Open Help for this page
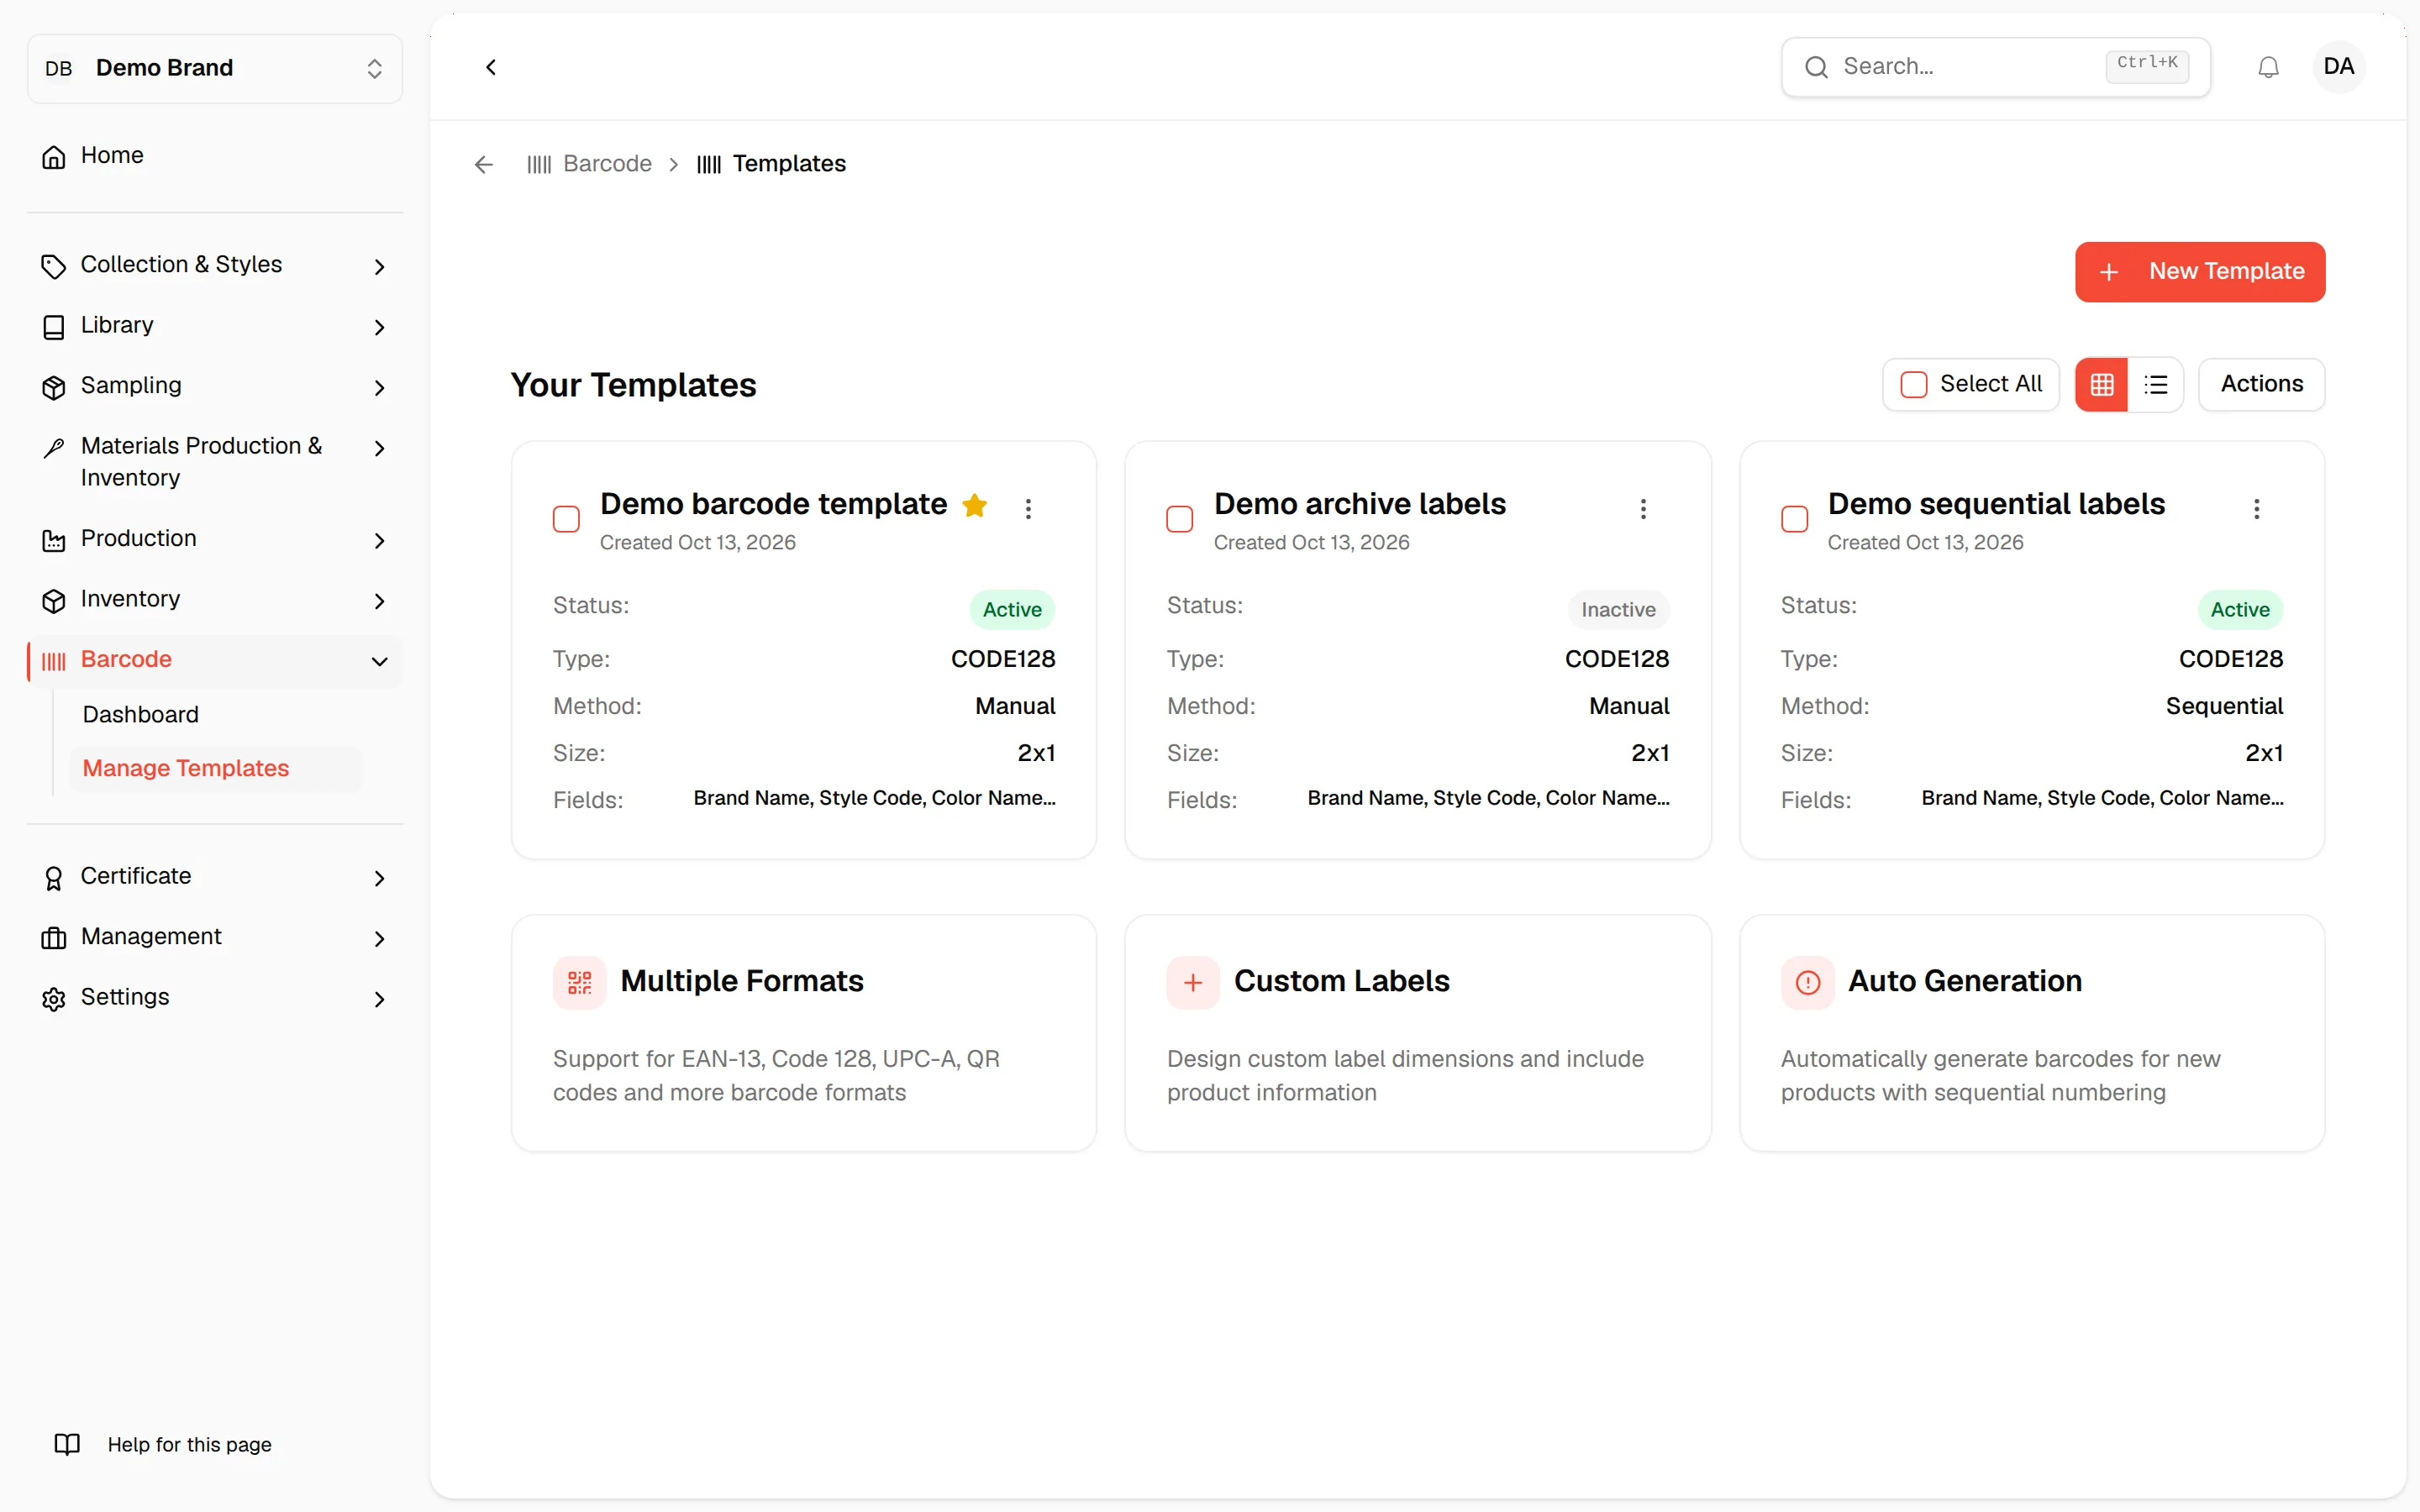The width and height of the screenshot is (2420, 1512). (189, 1444)
